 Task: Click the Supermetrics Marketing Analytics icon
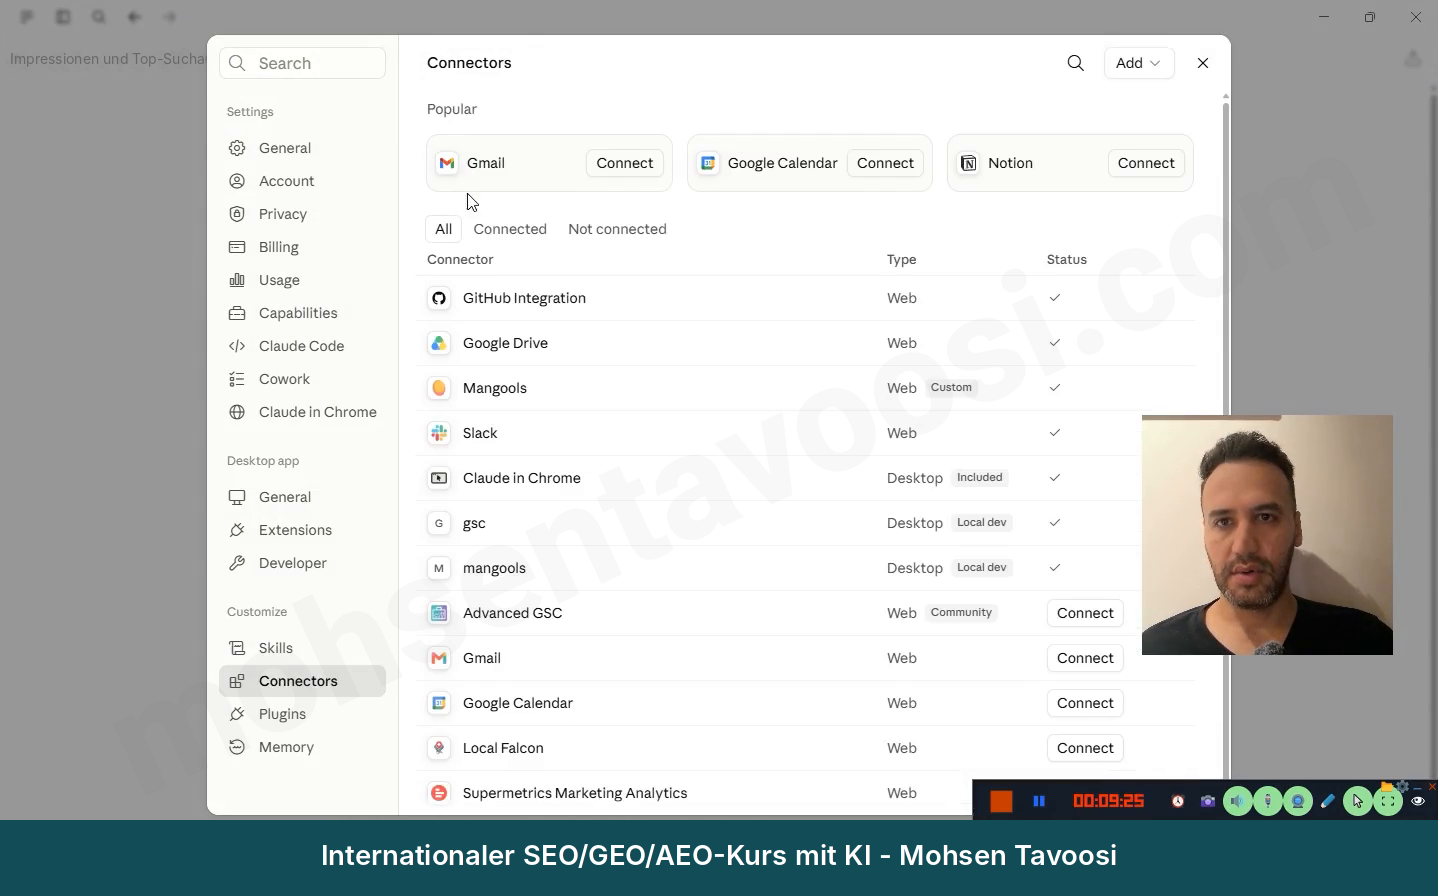[439, 793]
